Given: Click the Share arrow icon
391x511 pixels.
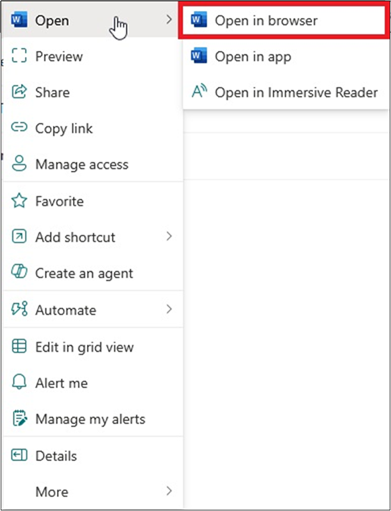Looking at the screenshot, I should click(19, 92).
